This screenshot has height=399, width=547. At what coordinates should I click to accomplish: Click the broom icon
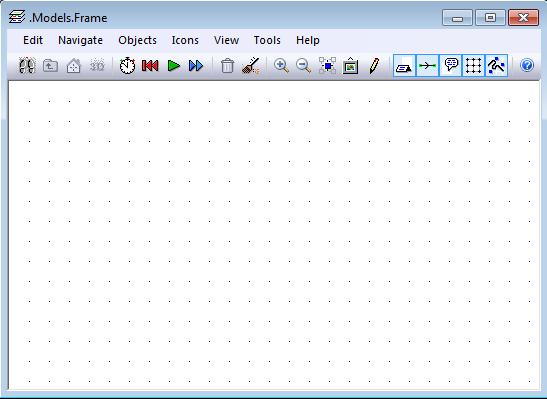point(250,66)
